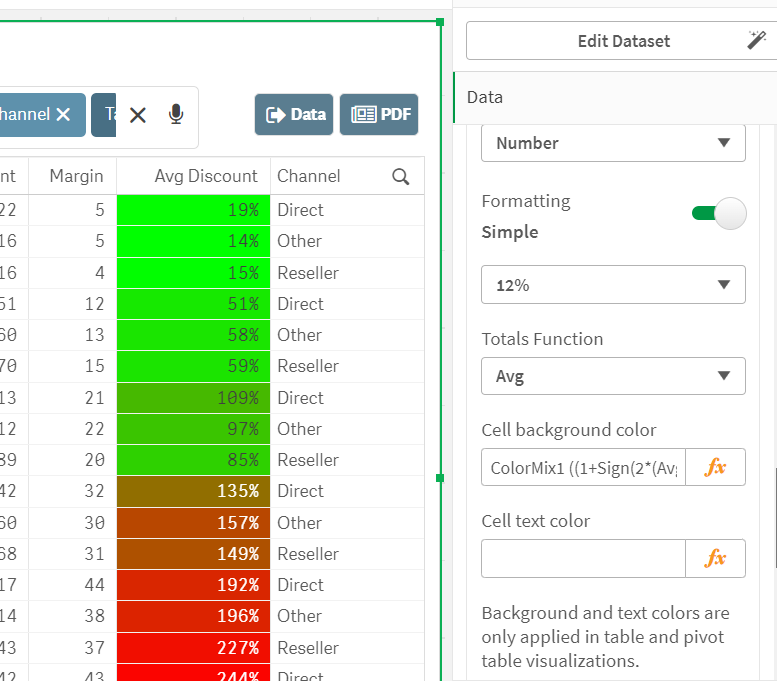Select the 227% Avg Discount cell
The height and width of the screenshot is (681, 777).
coord(193,647)
